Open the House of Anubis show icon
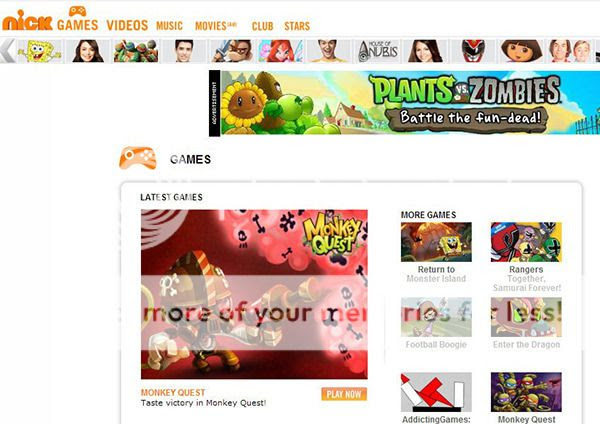 (x=378, y=51)
